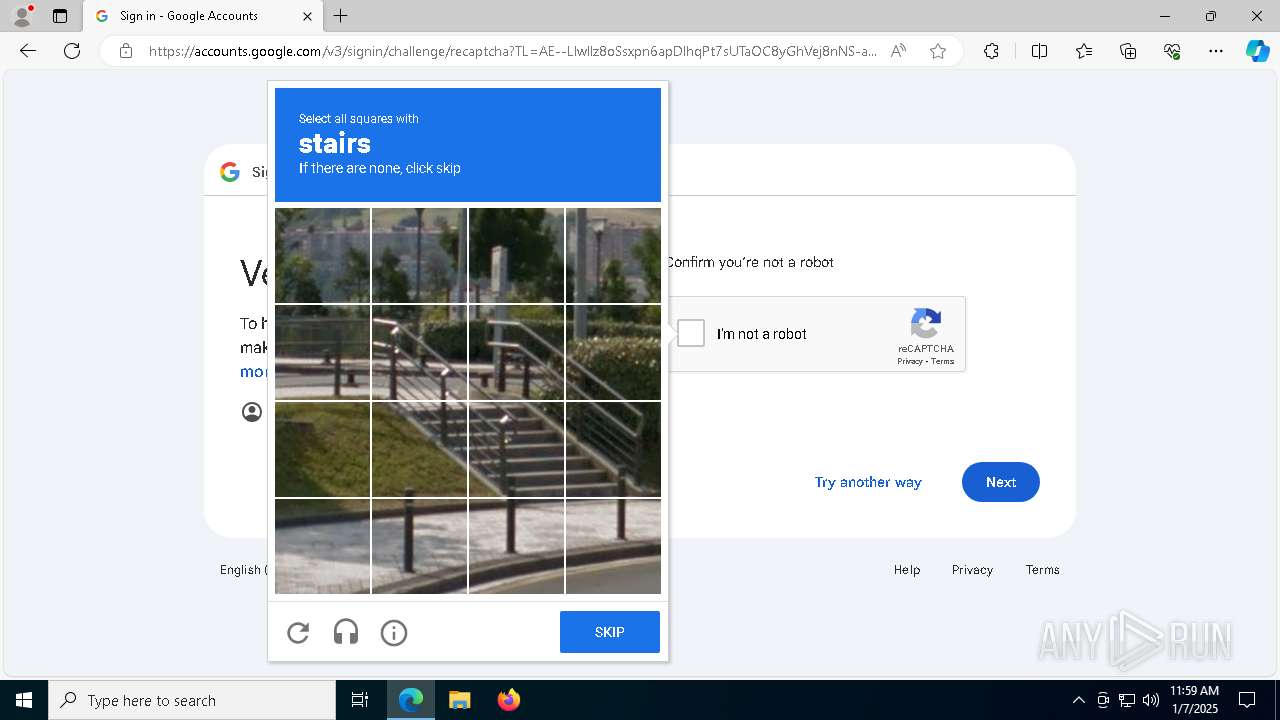Viewport: 1280px width, 720px height.
Task: Open the reCAPTCHA help info icon
Action: tap(394, 632)
